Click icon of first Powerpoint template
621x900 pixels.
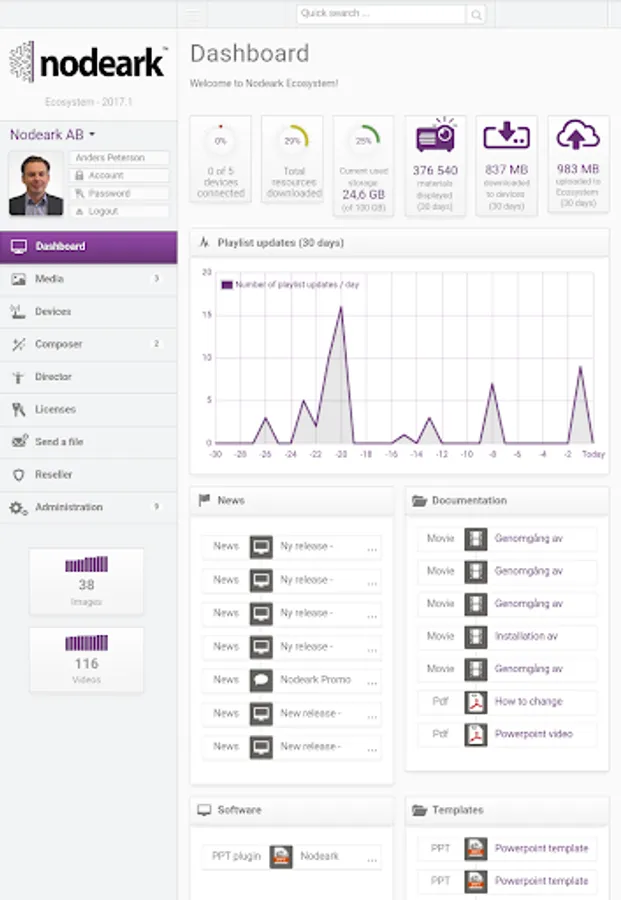pyautogui.click(x=476, y=848)
